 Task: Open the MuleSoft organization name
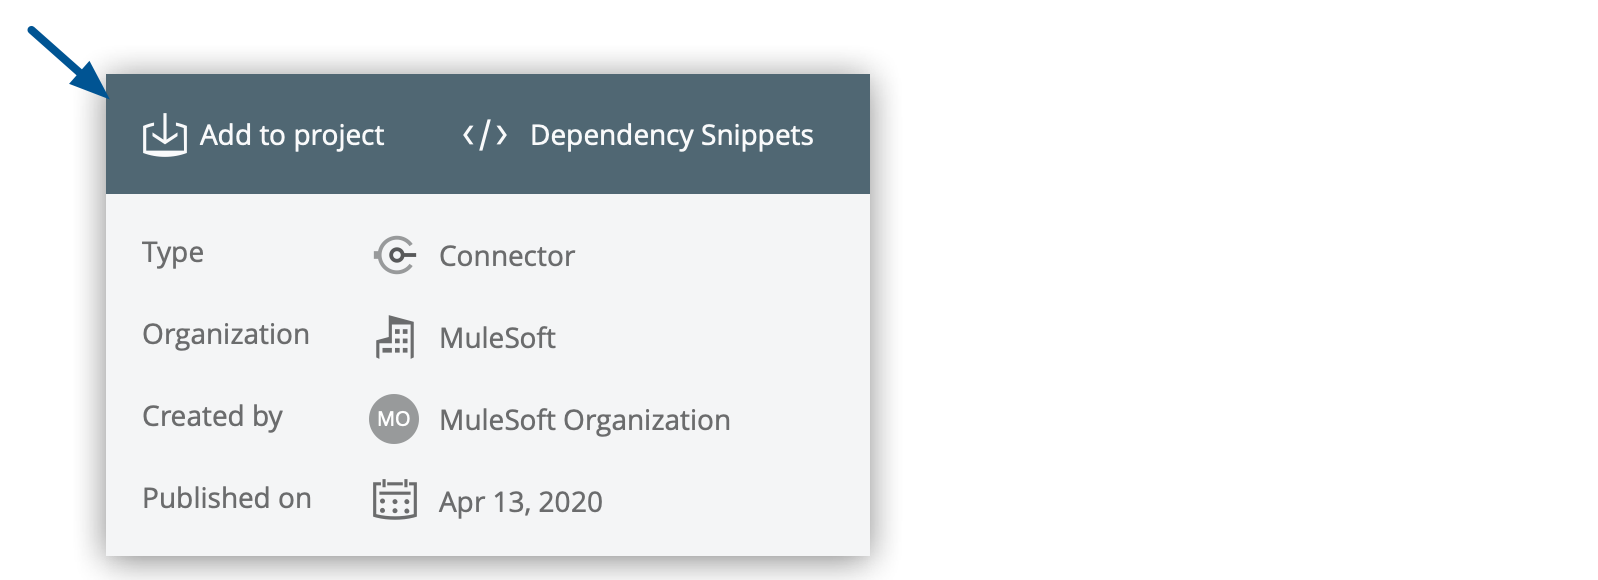(x=497, y=338)
